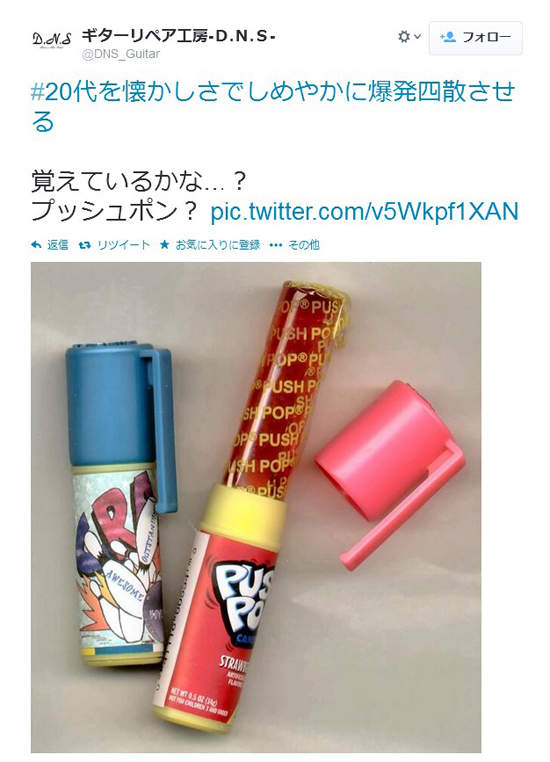This screenshot has height=762, width=550.
Task: Click the favorite star icon
Action: [164, 245]
